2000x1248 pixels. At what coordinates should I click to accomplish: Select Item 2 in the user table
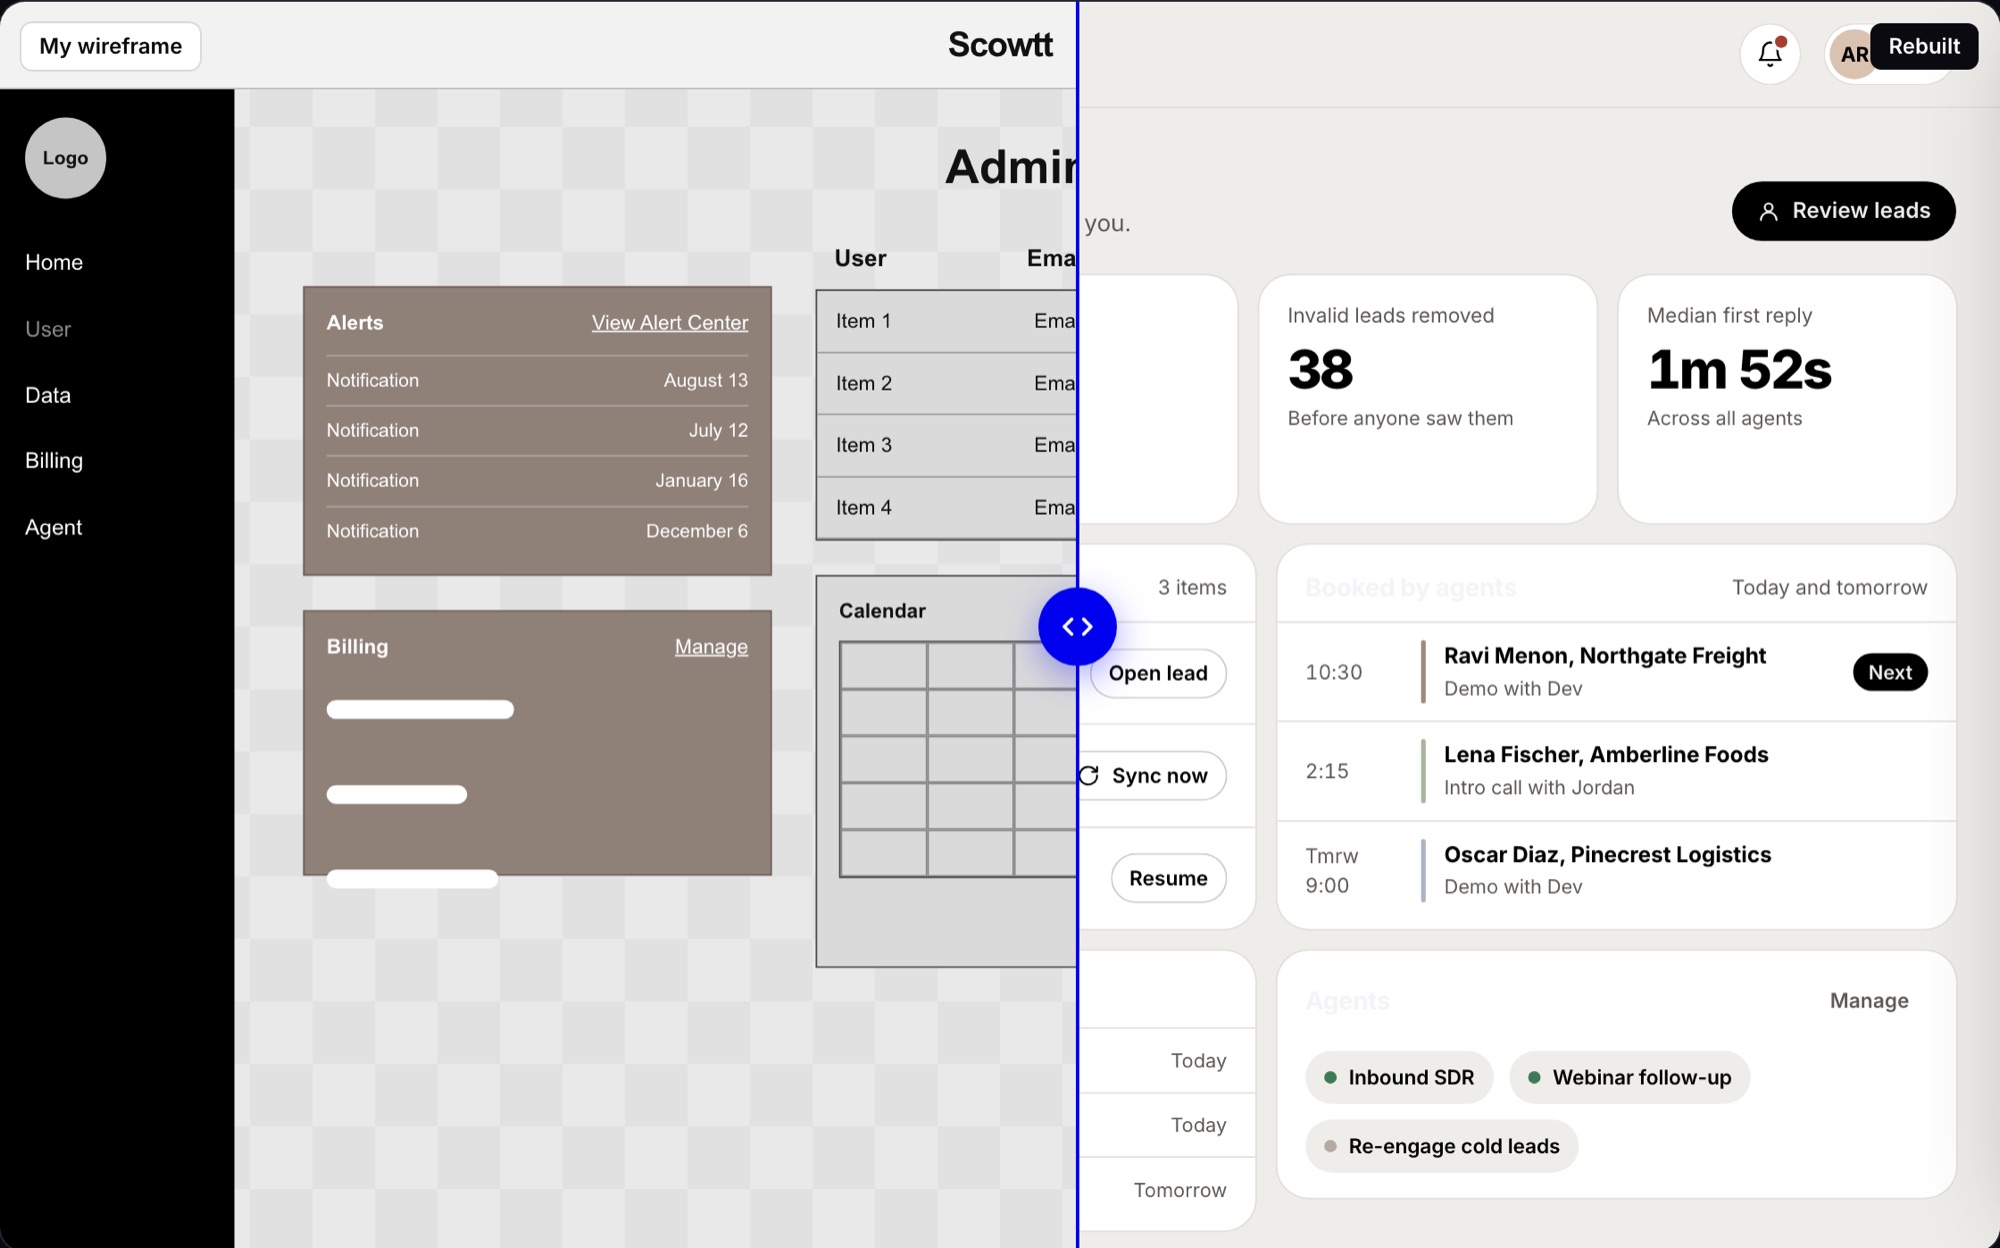pyautogui.click(x=947, y=383)
